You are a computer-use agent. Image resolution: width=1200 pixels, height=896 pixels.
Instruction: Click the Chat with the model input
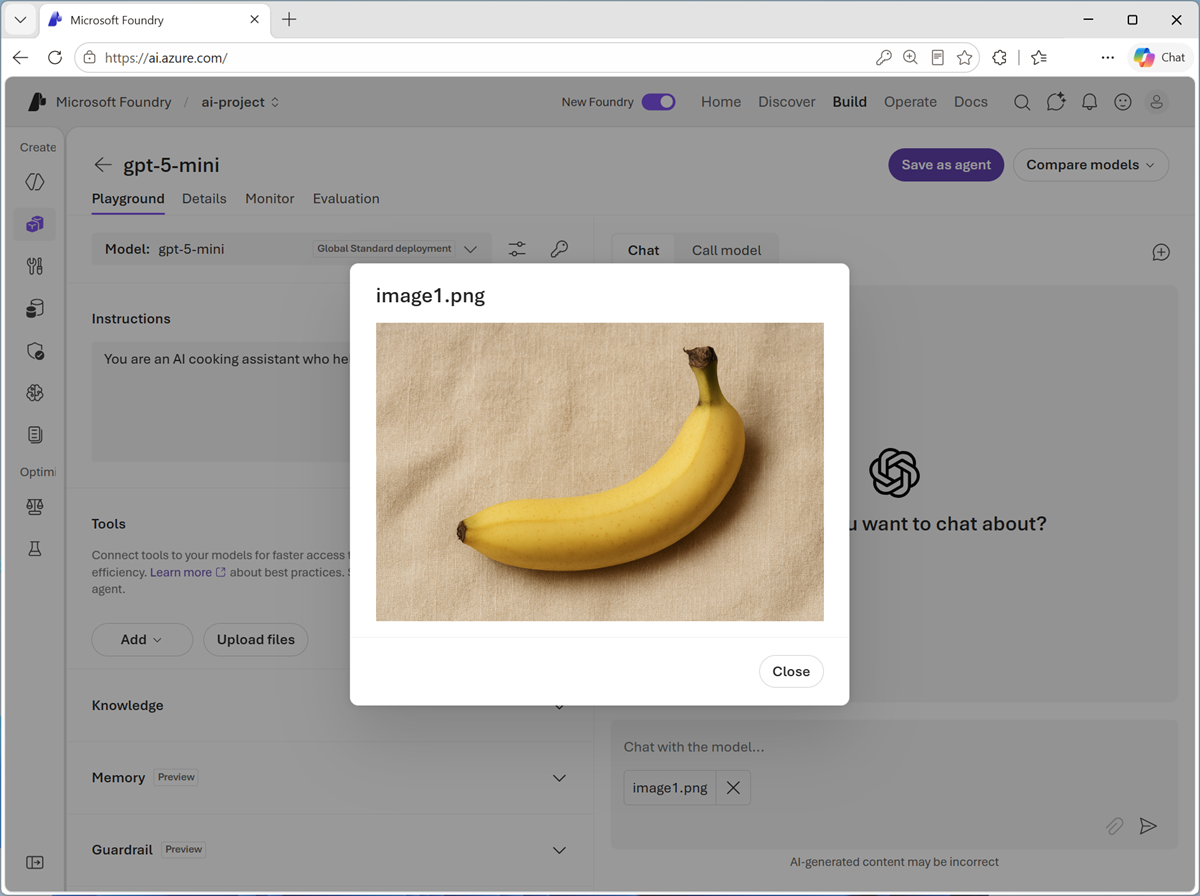894,747
